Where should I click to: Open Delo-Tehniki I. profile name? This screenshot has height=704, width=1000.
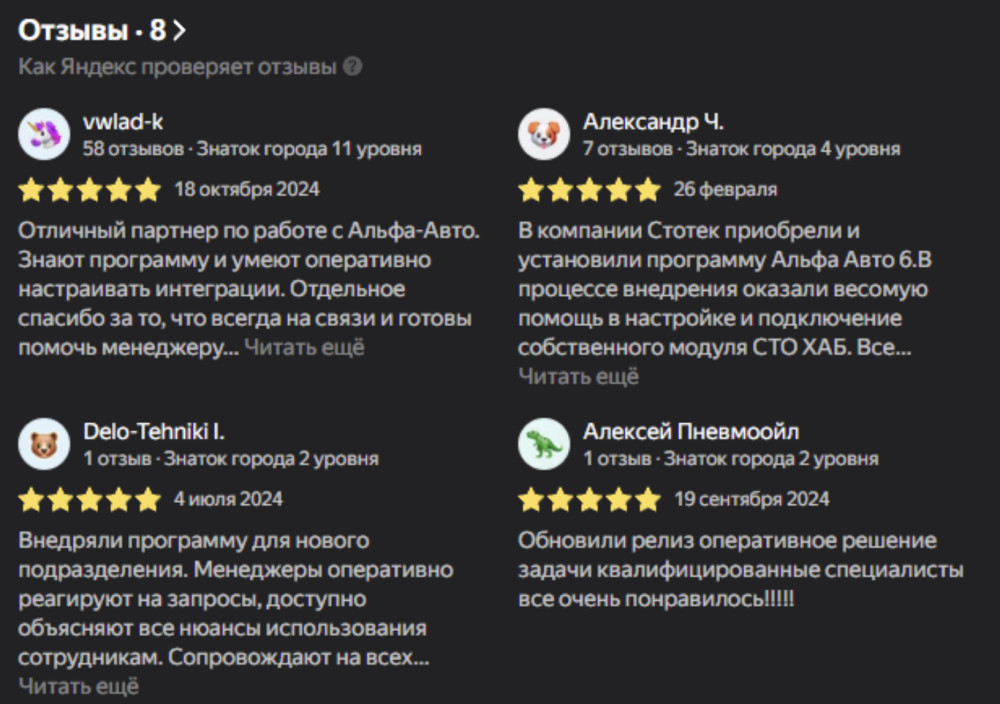point(154,432)
